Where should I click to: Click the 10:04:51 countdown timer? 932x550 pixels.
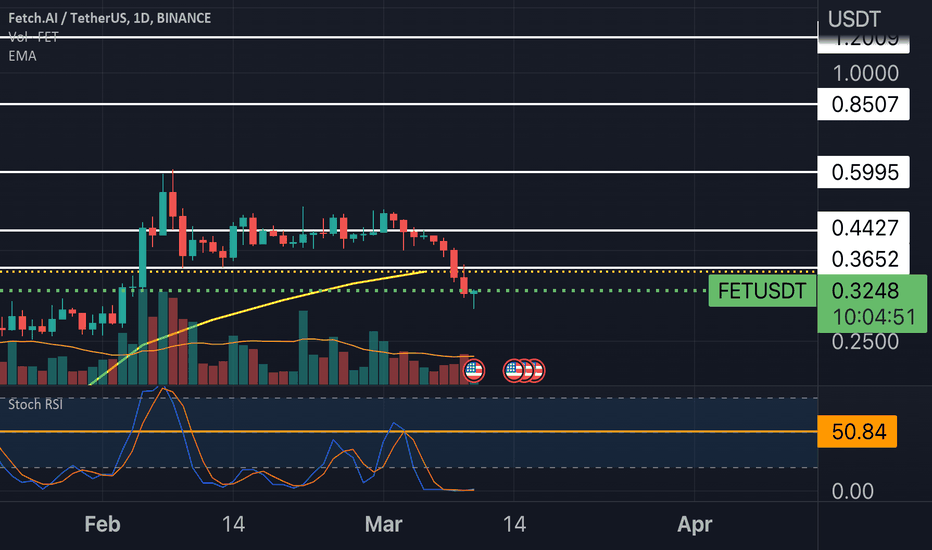(874, 317)
